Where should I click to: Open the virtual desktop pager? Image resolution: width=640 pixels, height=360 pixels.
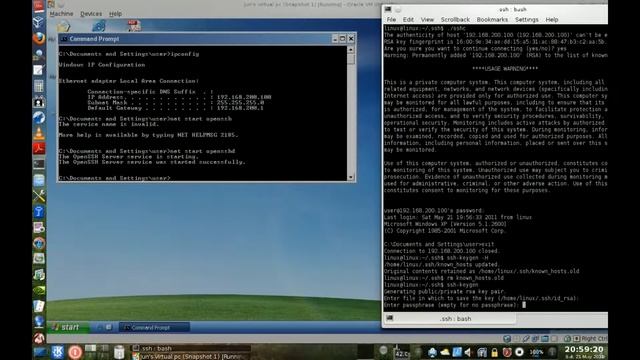(x=97, y=352)
